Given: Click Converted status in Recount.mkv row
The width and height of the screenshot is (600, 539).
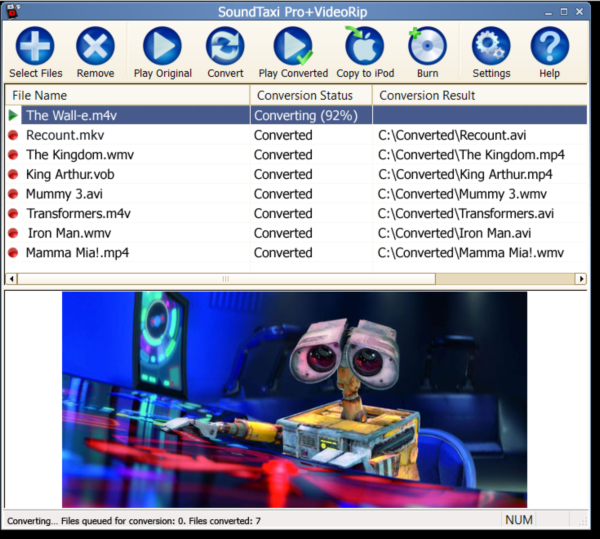Looking at the screenshot, I should point(283,135).
